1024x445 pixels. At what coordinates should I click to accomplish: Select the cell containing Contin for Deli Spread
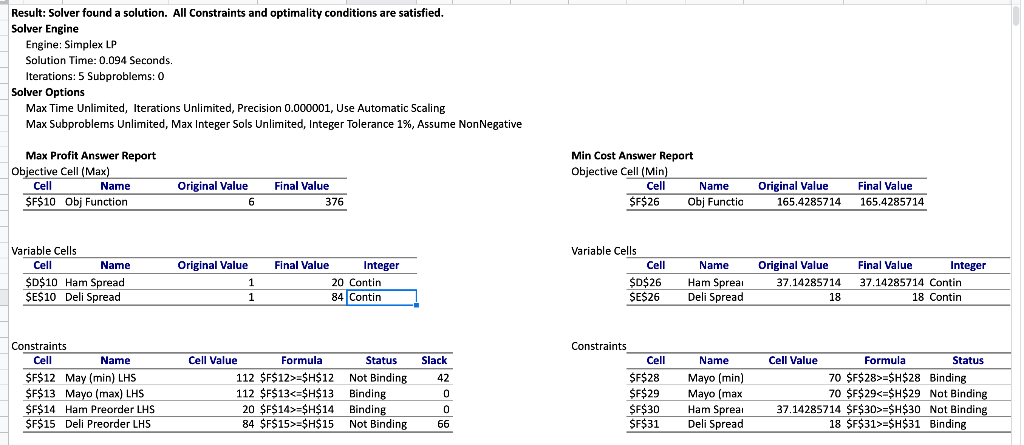click(x=381, y=297)
